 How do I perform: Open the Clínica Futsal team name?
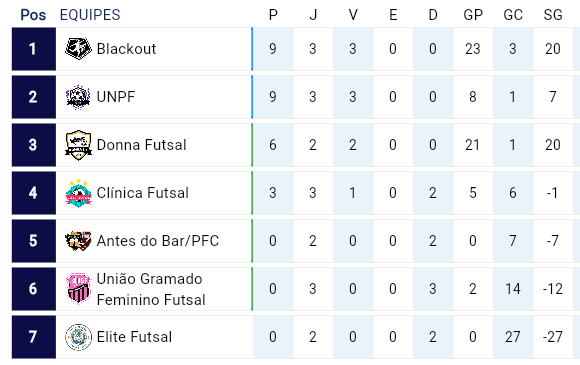(x=142, y=193)
